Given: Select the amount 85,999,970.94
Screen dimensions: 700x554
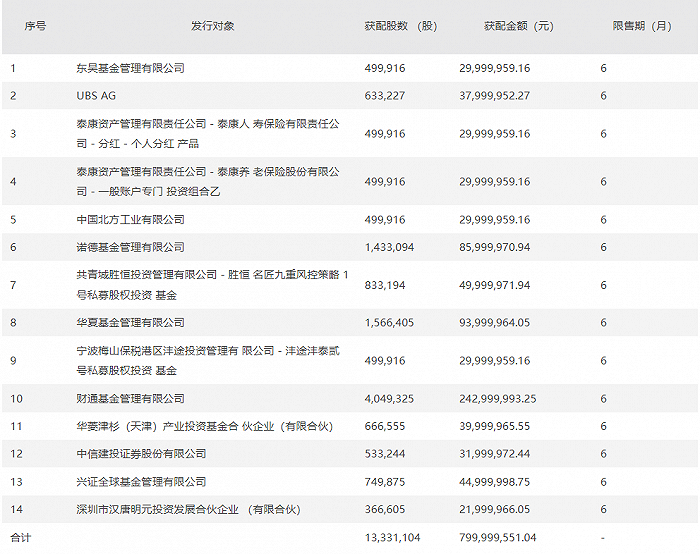Looking at the screenshot, I should point(495,247).
